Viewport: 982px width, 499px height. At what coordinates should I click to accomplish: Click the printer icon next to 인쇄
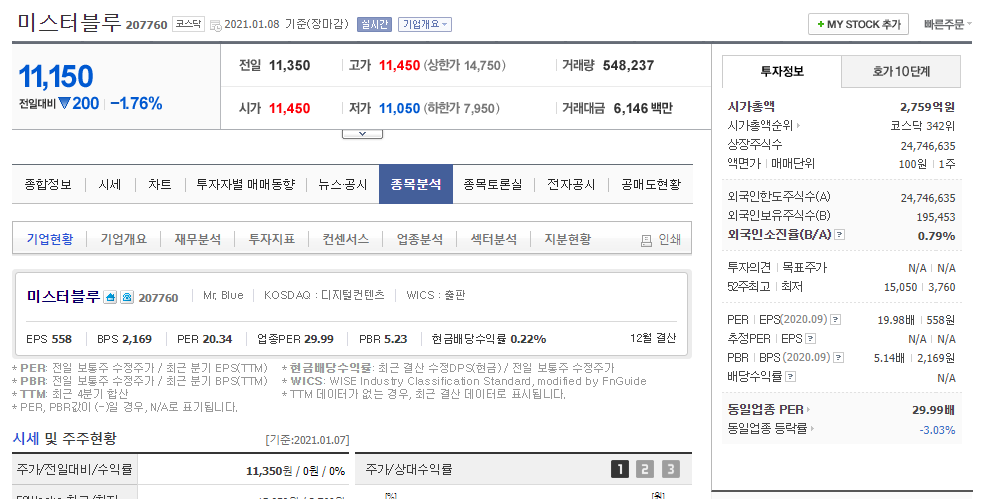646,240
